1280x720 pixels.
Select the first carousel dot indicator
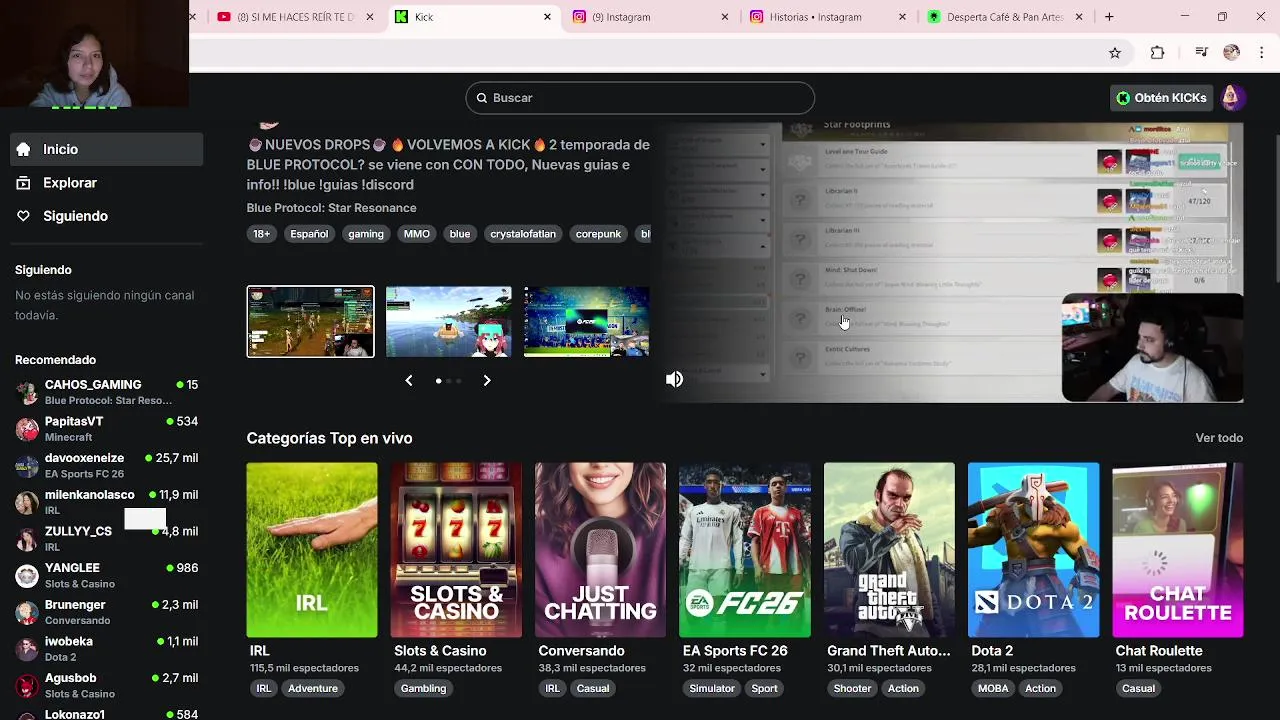[439, 381]
